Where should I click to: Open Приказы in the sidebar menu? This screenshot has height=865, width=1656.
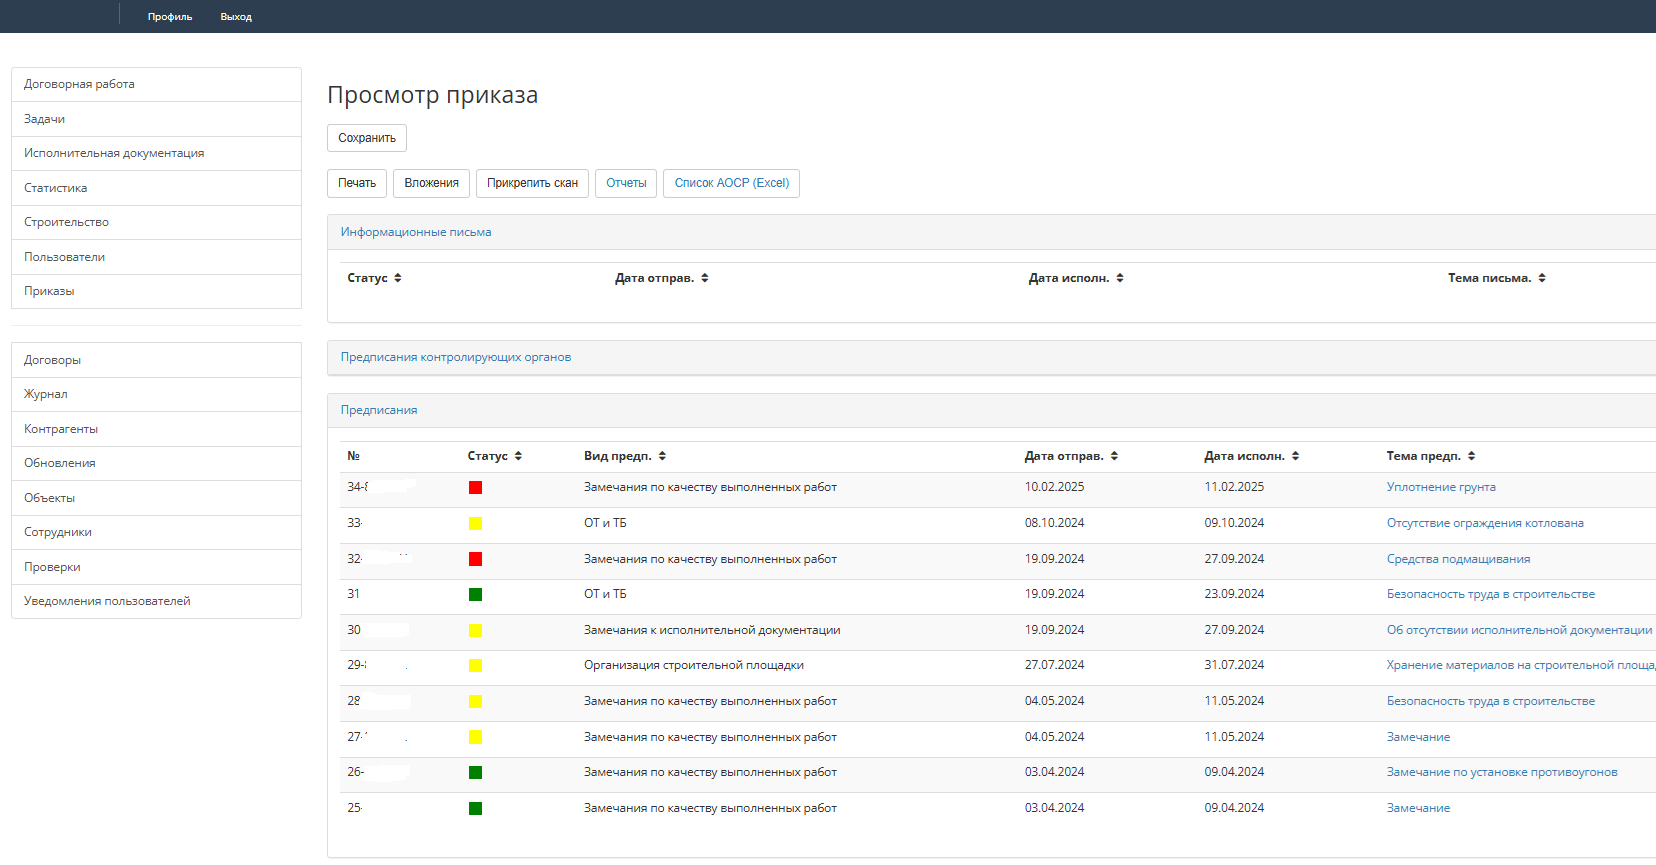49,291
